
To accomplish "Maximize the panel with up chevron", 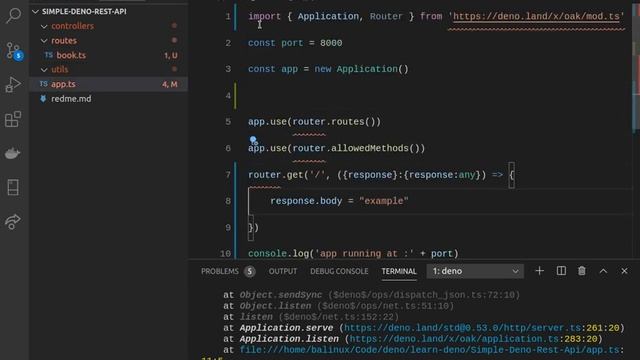I will coord(603,271).
